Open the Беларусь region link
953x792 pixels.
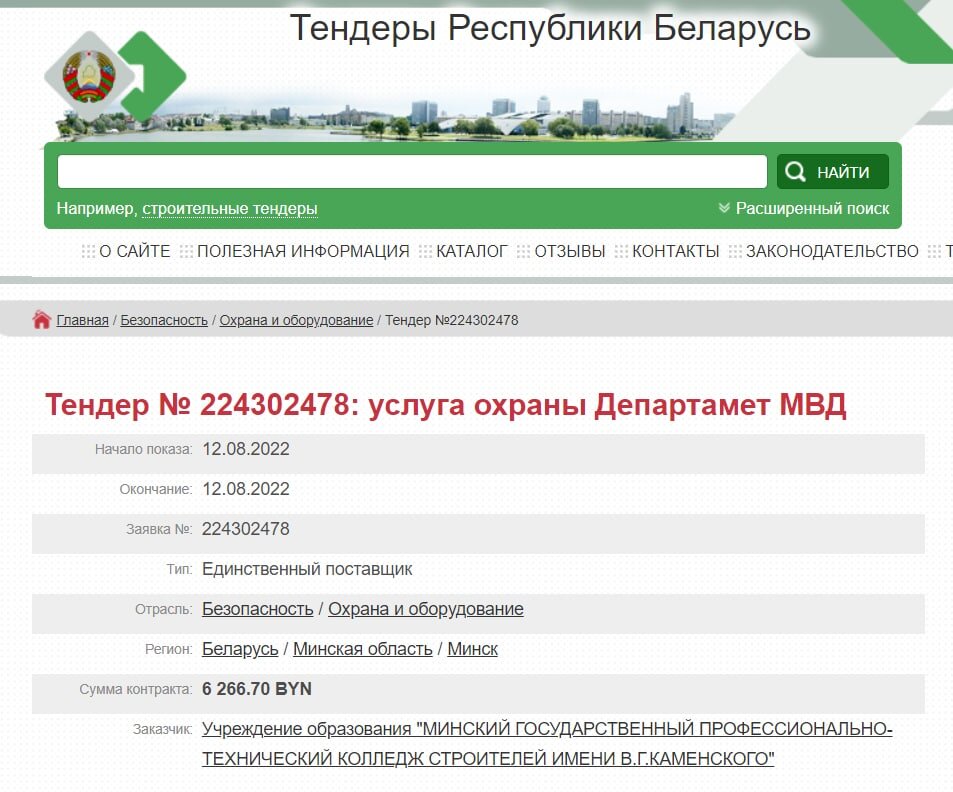click(240, 649)
